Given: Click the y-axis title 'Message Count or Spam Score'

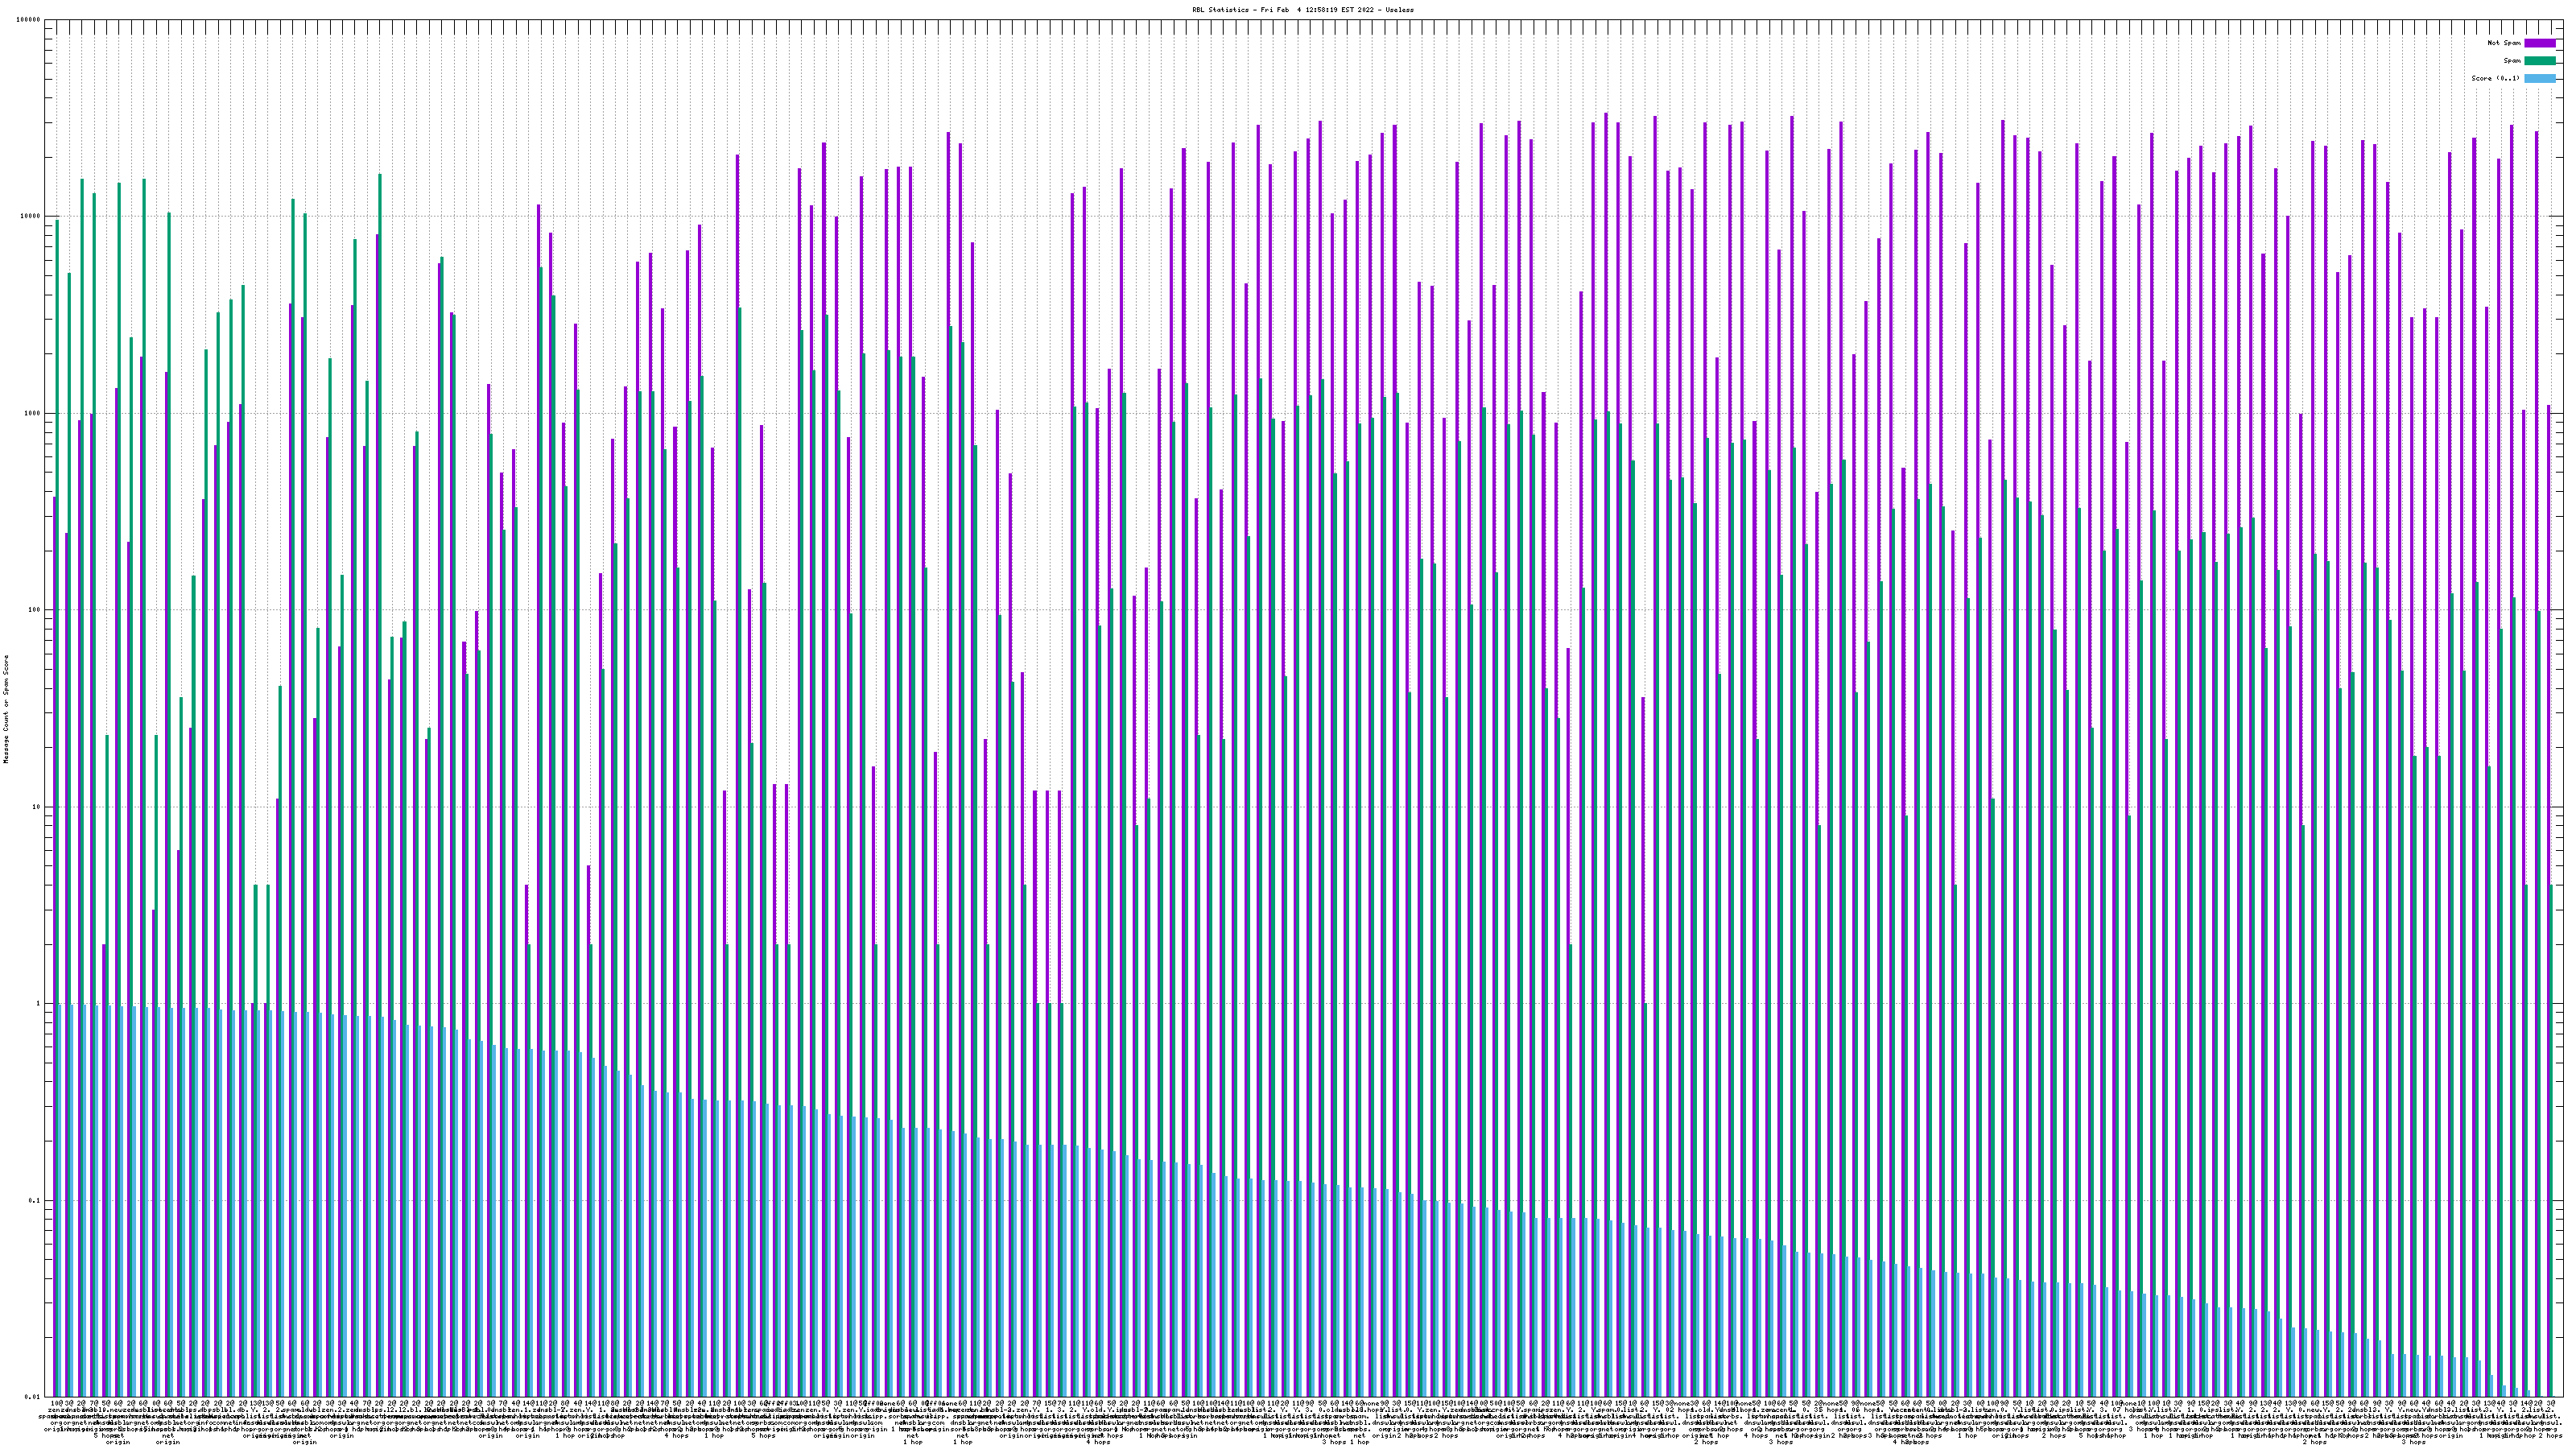Looking at the screenshot, I should pyautogui.click(x=7, y=708).
